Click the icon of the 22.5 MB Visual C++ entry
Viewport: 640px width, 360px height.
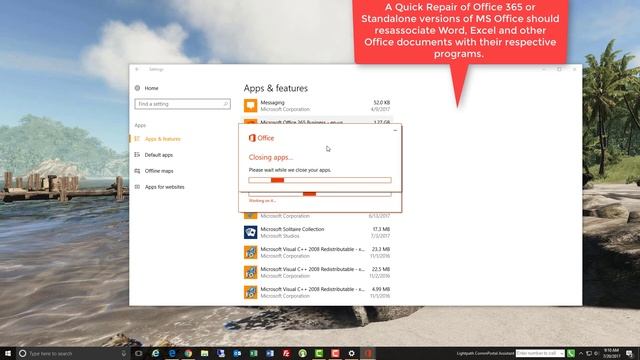[x=251, y=272]
